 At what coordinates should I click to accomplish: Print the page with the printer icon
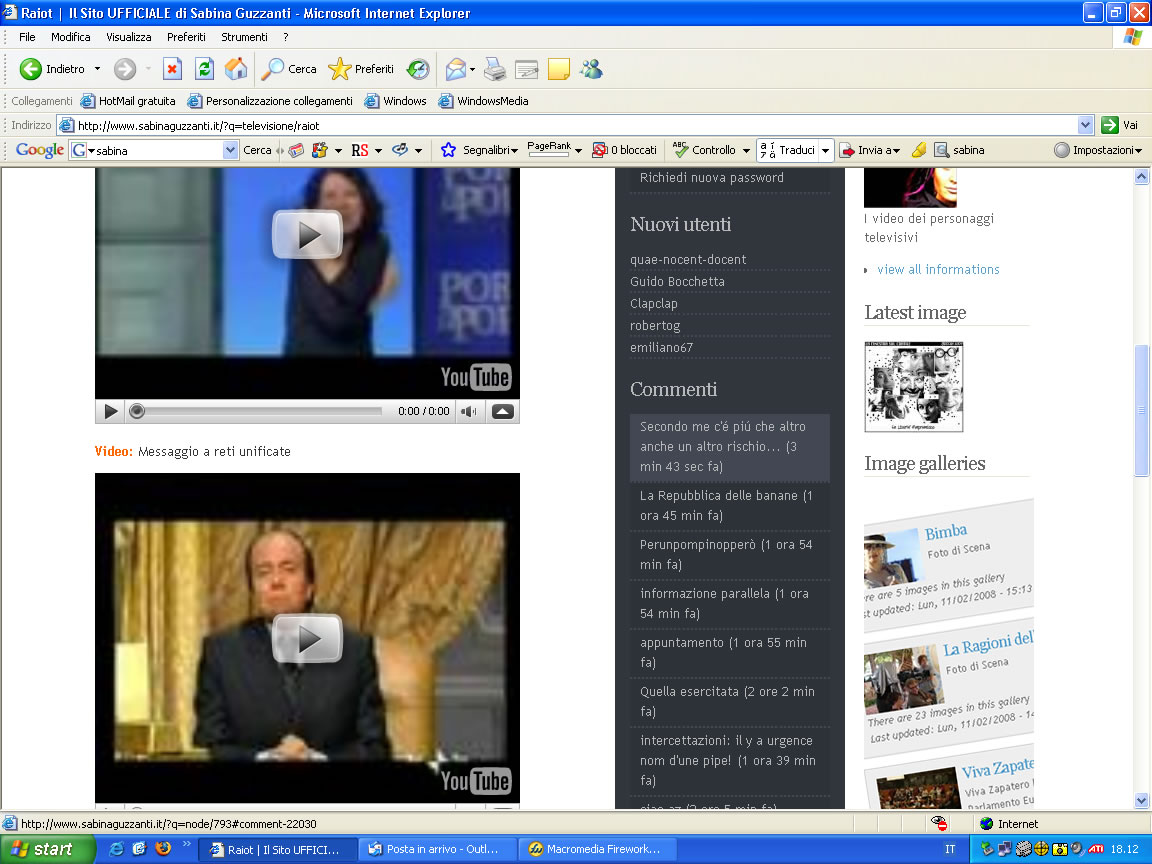click(495, 69)
